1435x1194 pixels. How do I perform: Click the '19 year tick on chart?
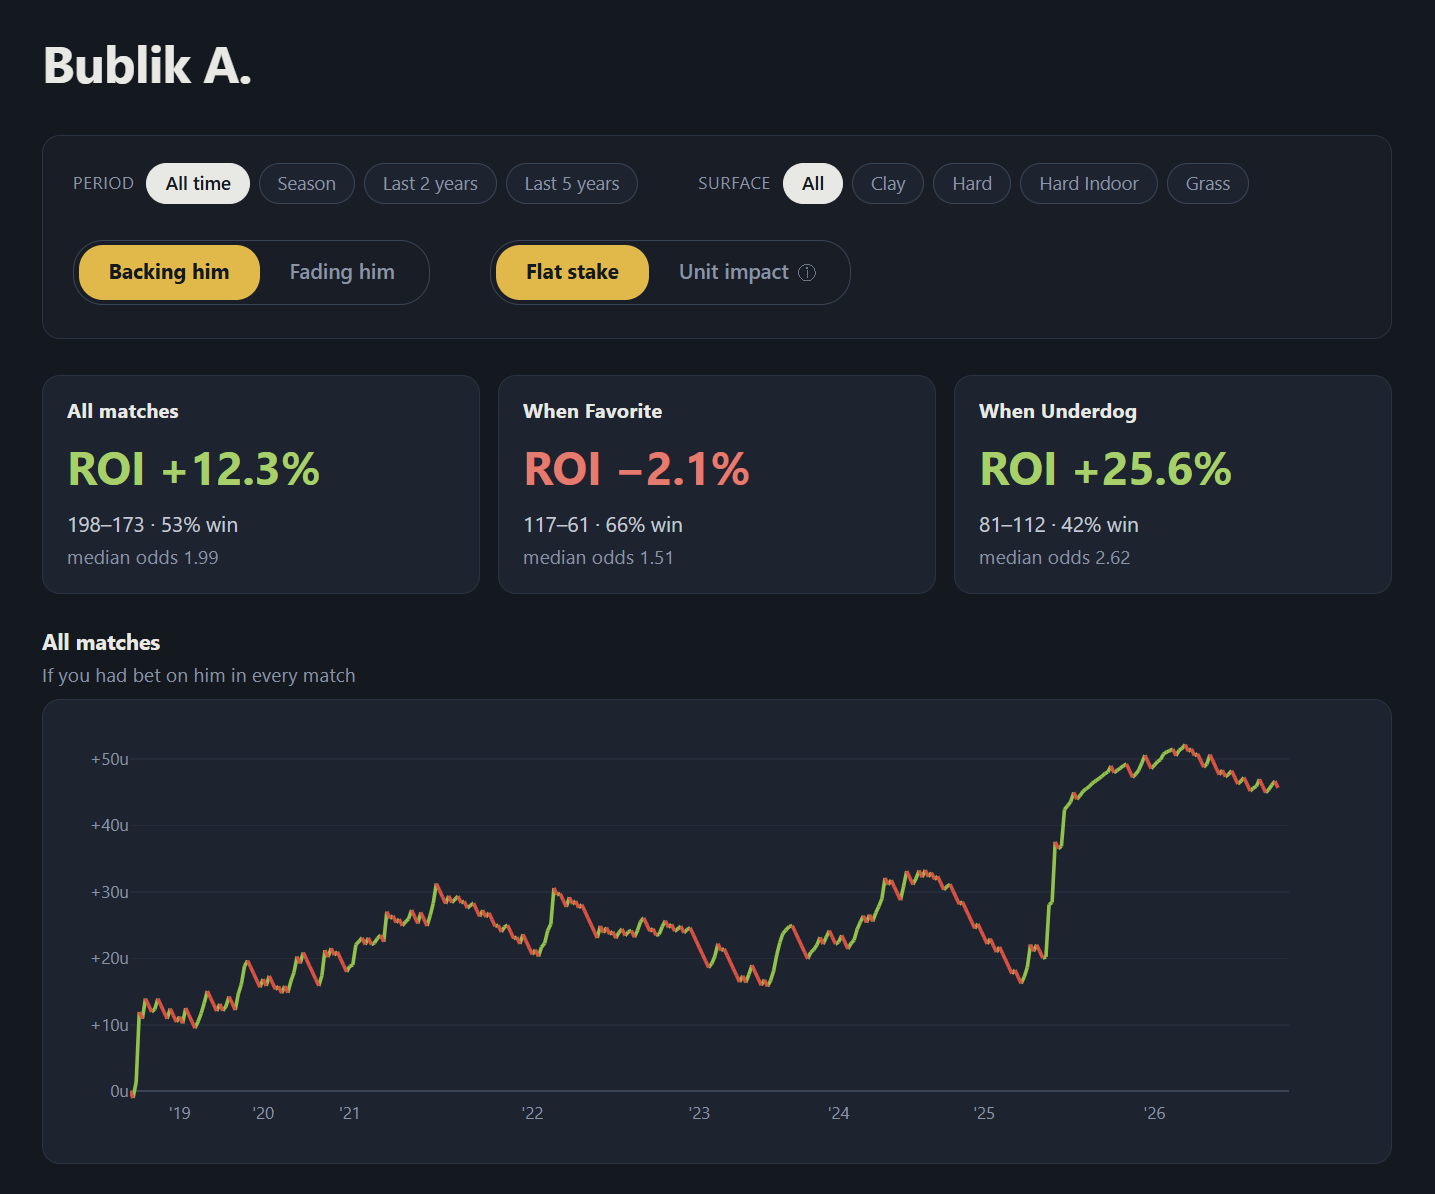tap(180, 1113)
